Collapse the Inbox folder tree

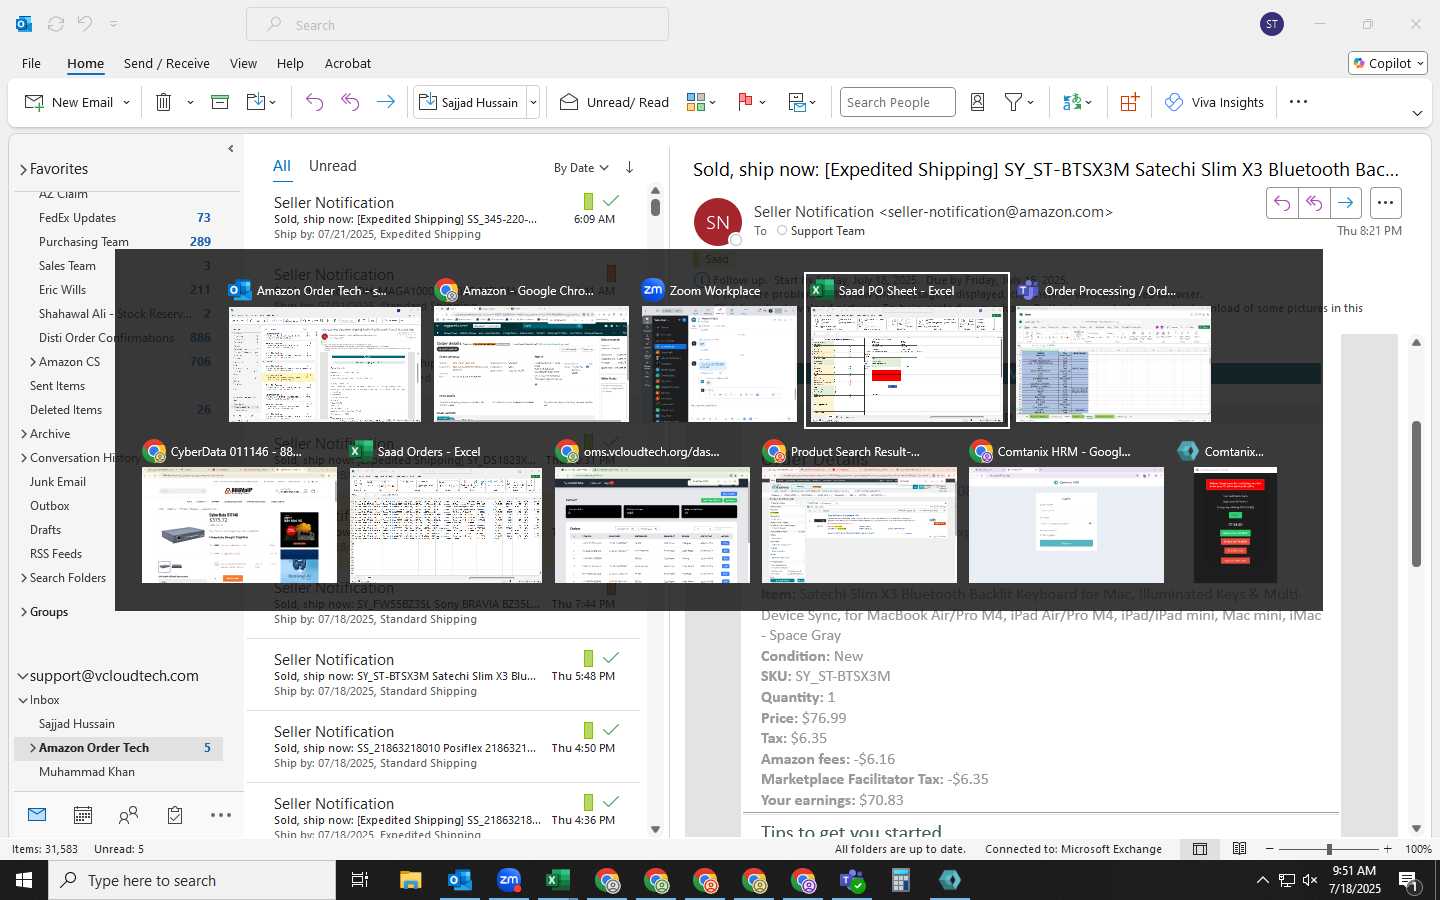pyautogui.click(x=23, y=700)
